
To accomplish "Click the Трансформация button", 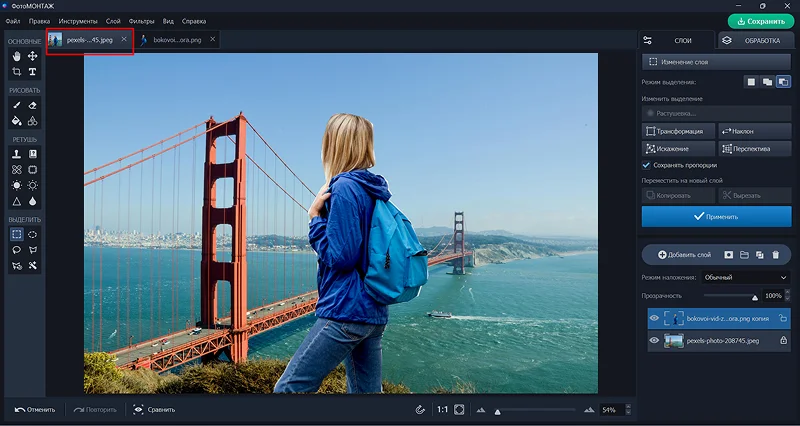I will click(679, 131).
